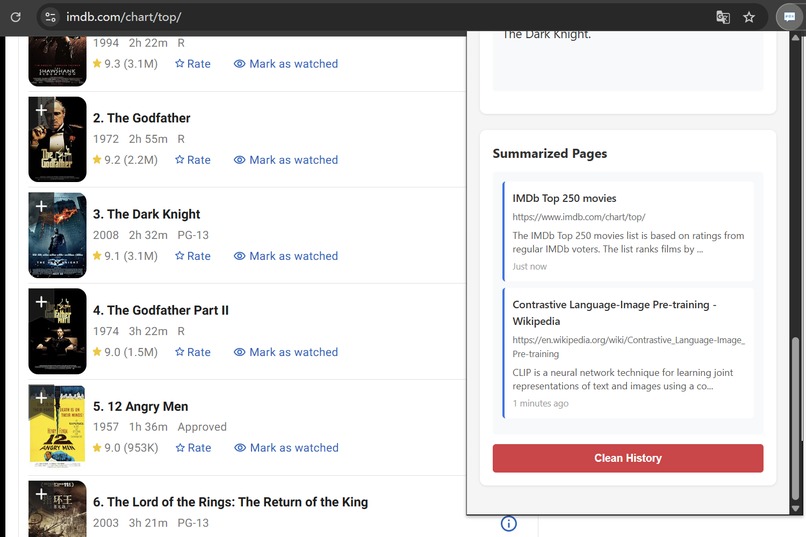Mark The Godfather as watched
Screen dimensions: 806x537
tap(286, 160)
